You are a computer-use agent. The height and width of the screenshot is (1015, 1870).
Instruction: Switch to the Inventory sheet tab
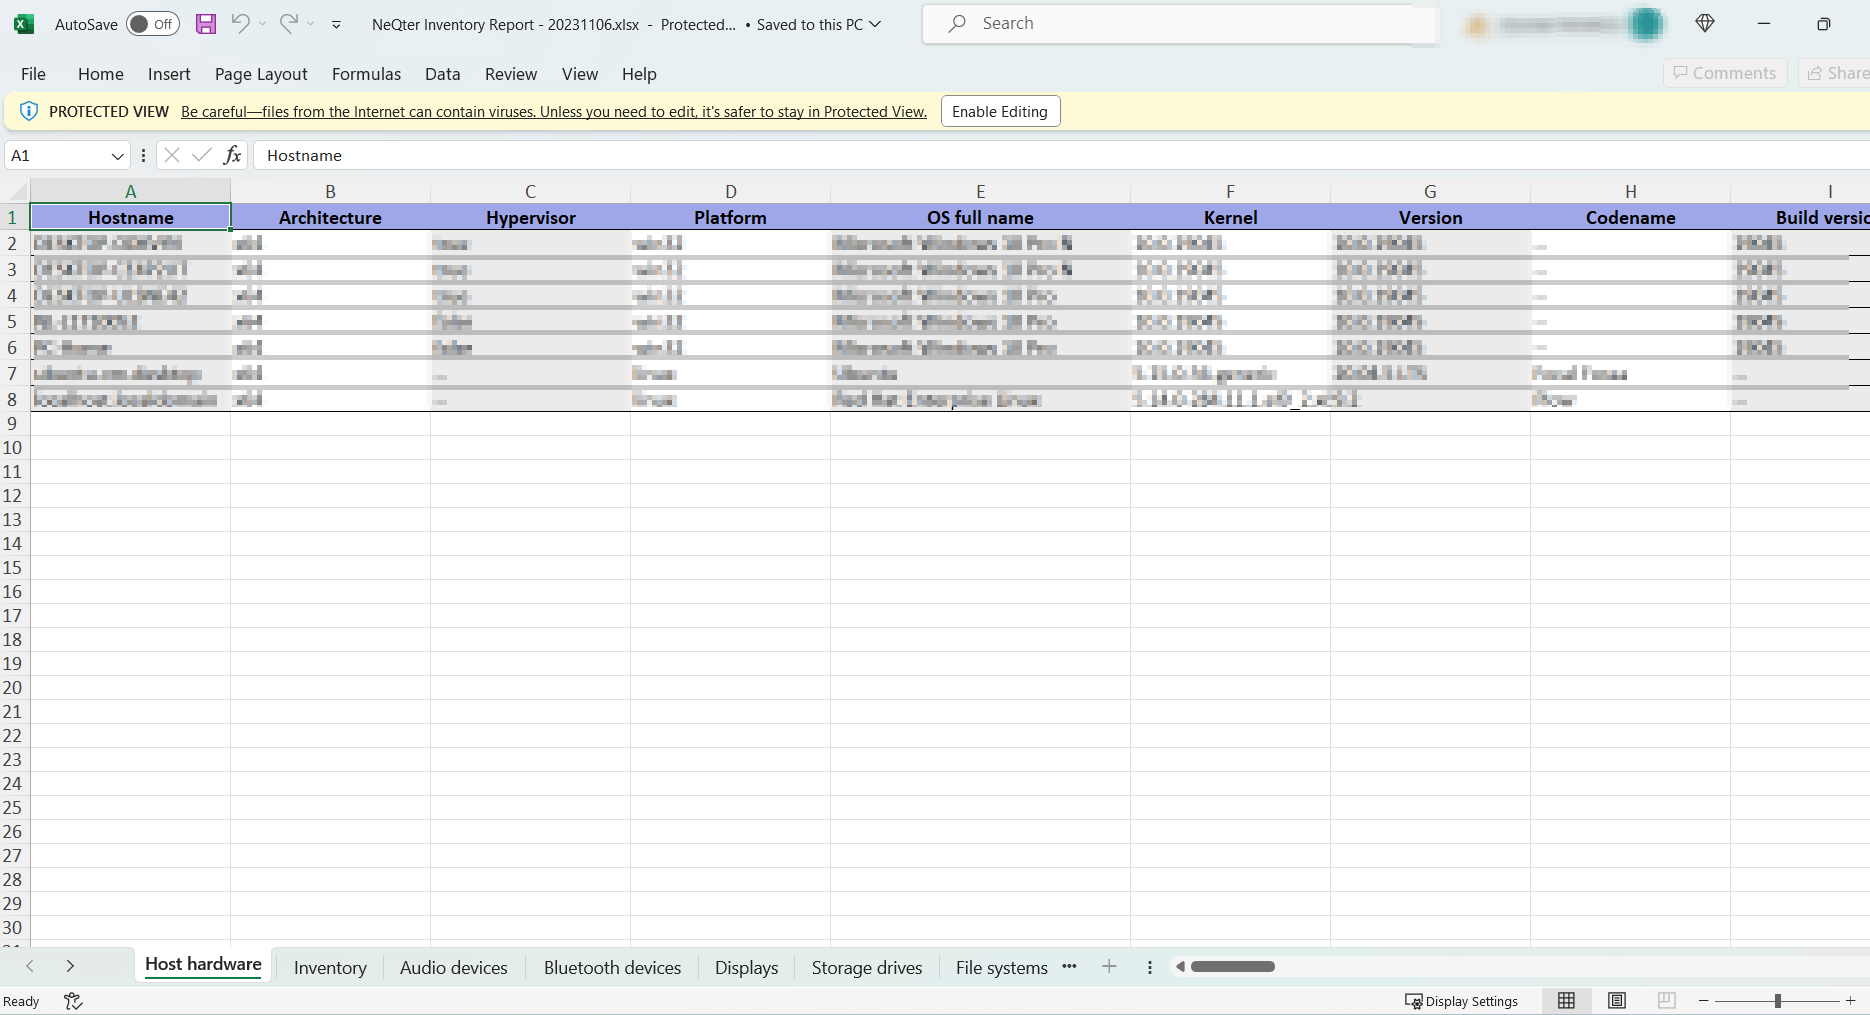click(330, 968)
